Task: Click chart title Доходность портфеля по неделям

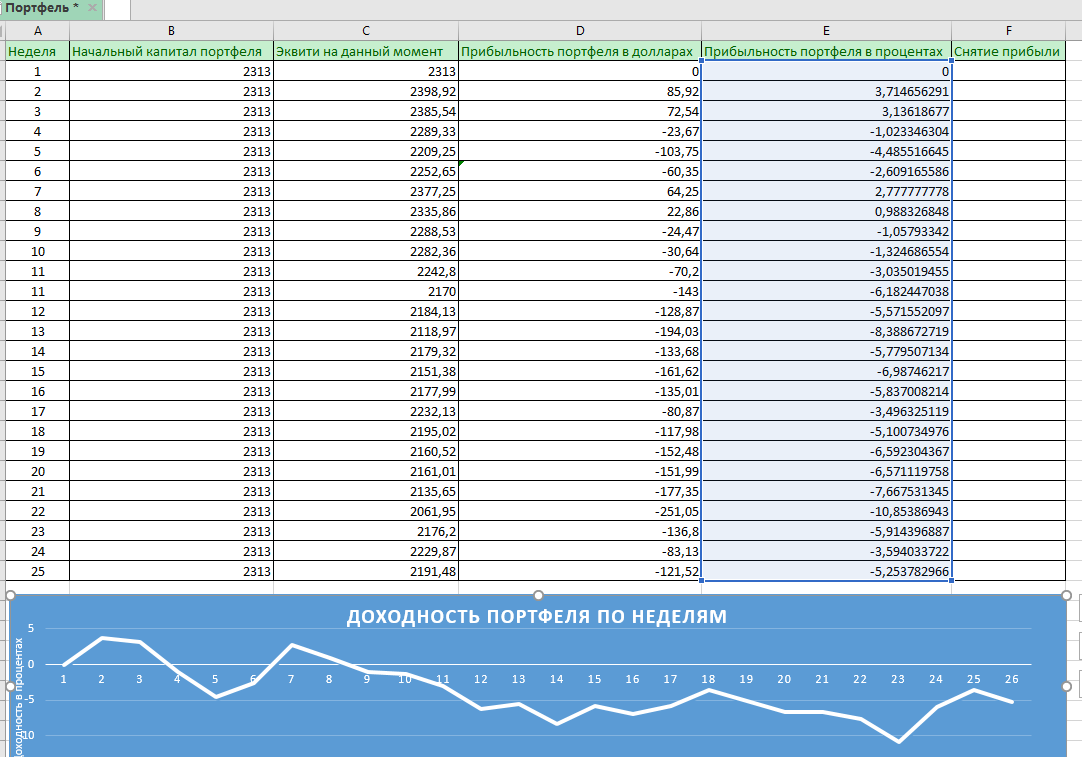Action: [537, 616]
